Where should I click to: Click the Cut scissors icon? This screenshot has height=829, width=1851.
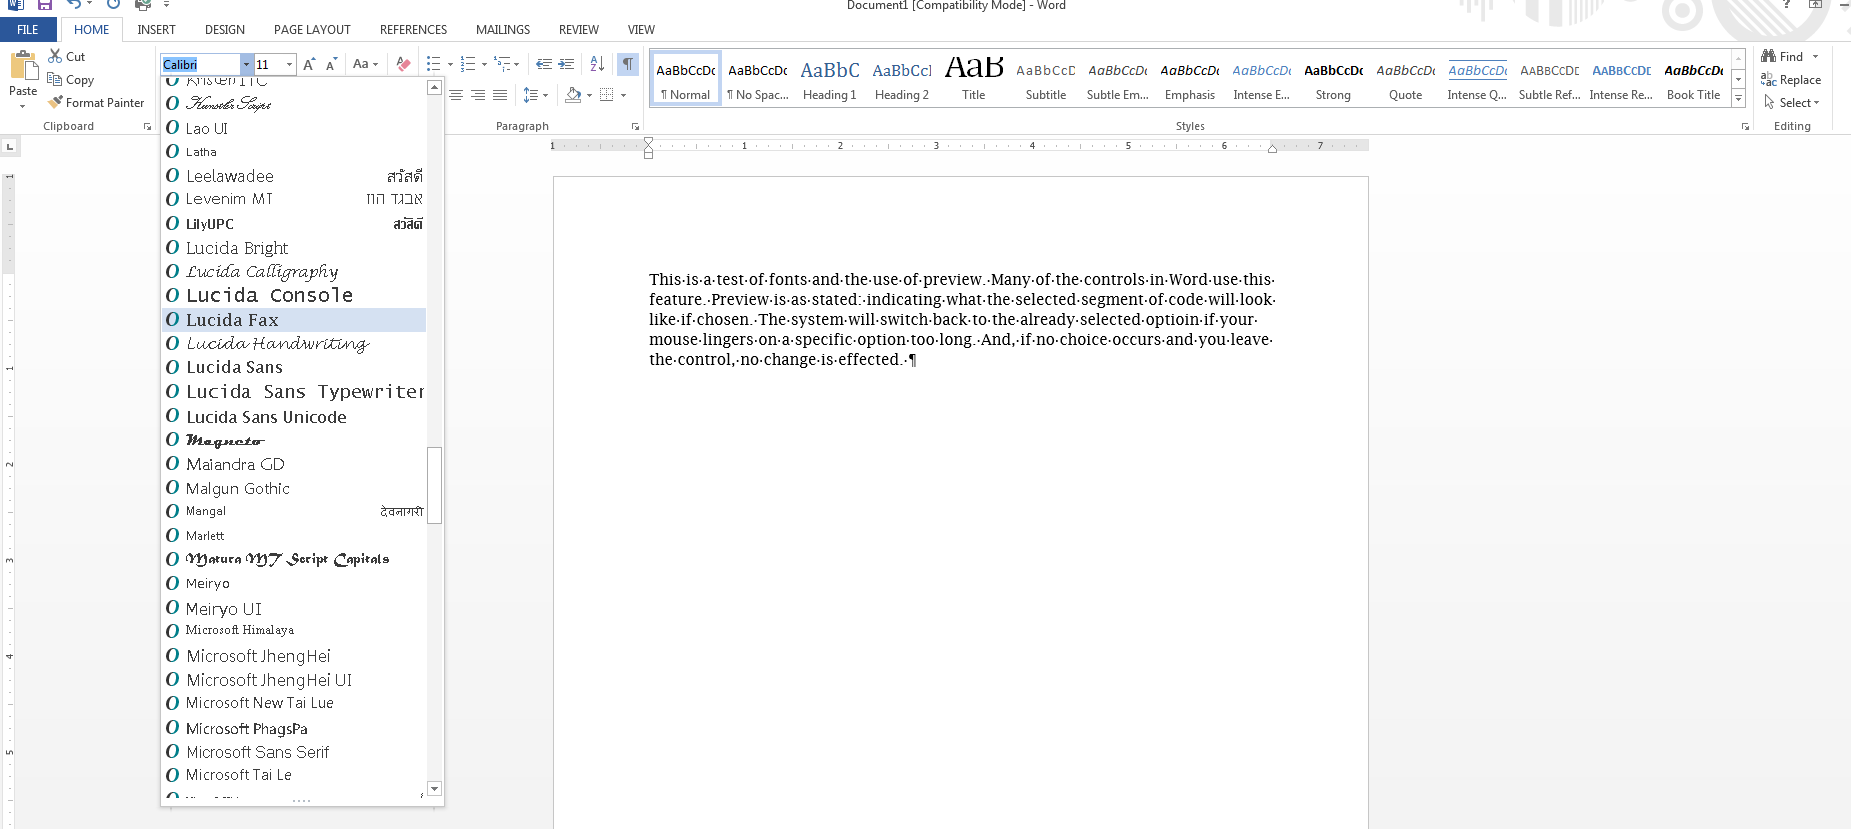(55, 56)
